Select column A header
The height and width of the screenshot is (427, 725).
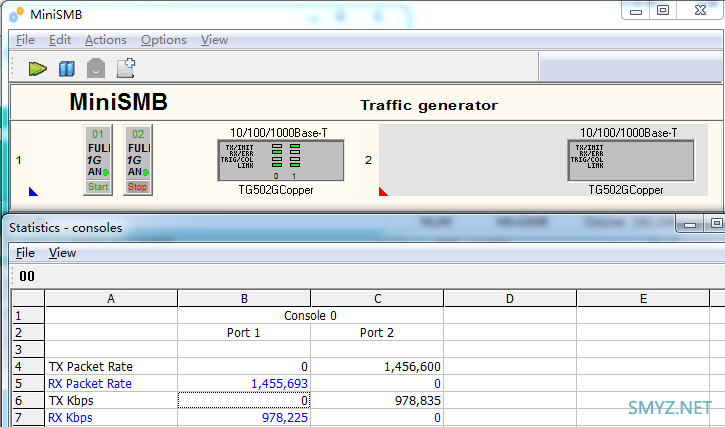[x=111, y=299]
